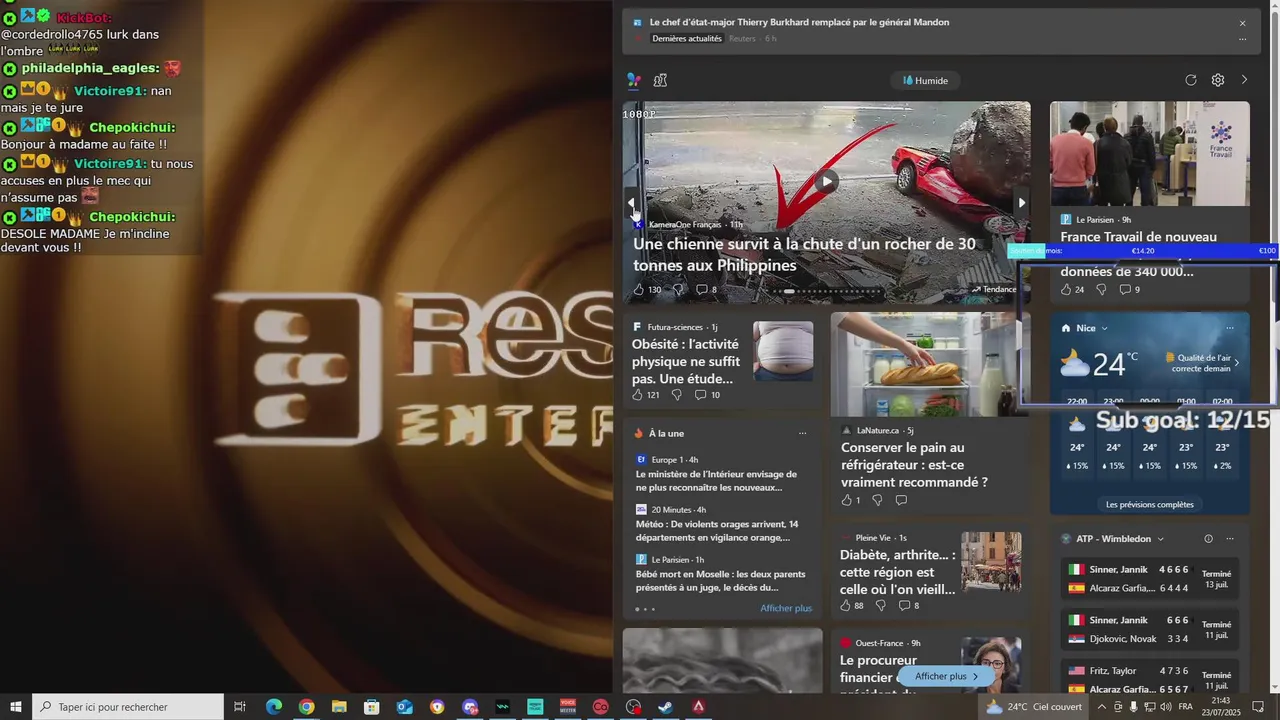Screen dimensions: 1280x720
Task: Open Google Chrome from the taskbar
Action: [x=306, y=707]
